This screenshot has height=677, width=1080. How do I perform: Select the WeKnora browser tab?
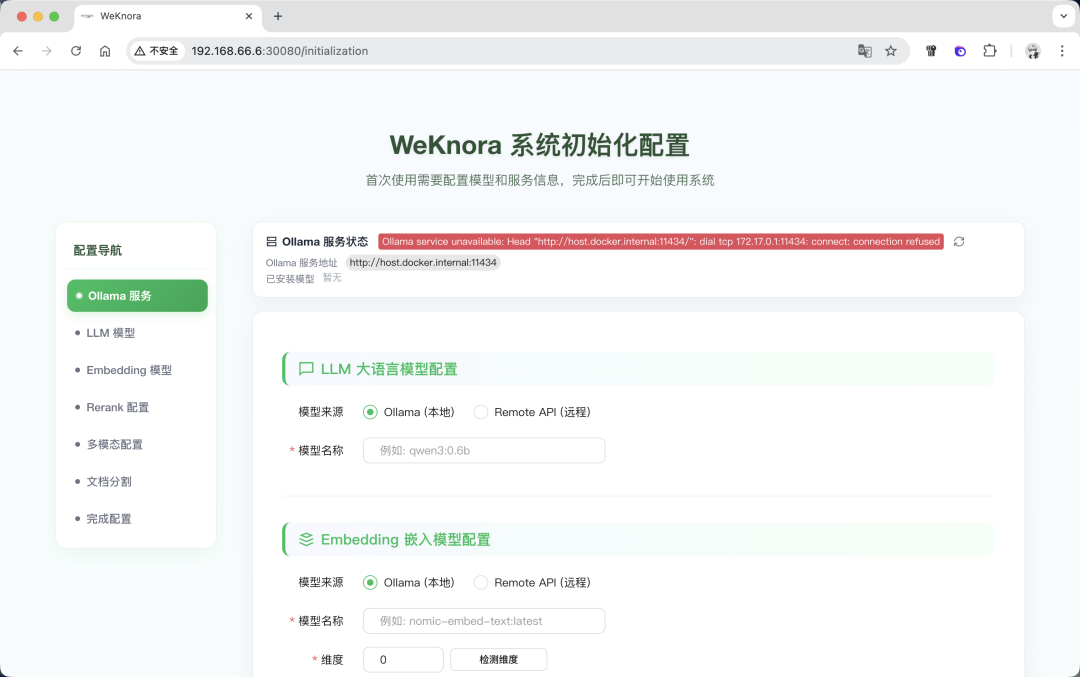click(x=167, y=16)
